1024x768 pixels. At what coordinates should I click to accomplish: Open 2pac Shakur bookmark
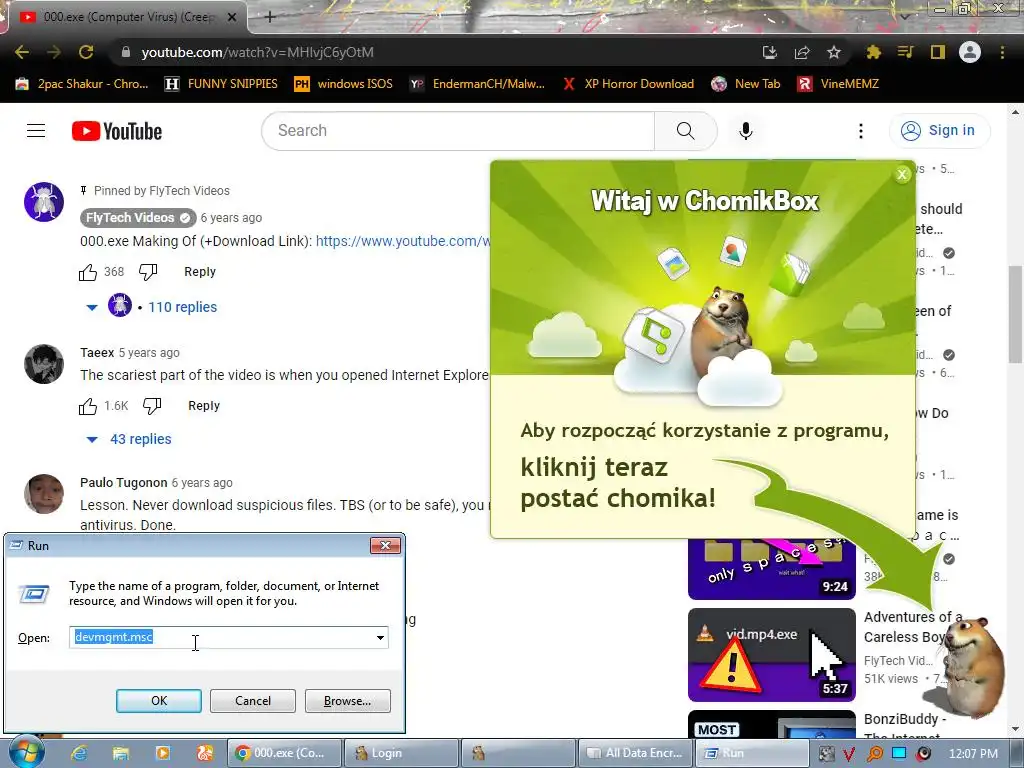(x=82, y=84)
